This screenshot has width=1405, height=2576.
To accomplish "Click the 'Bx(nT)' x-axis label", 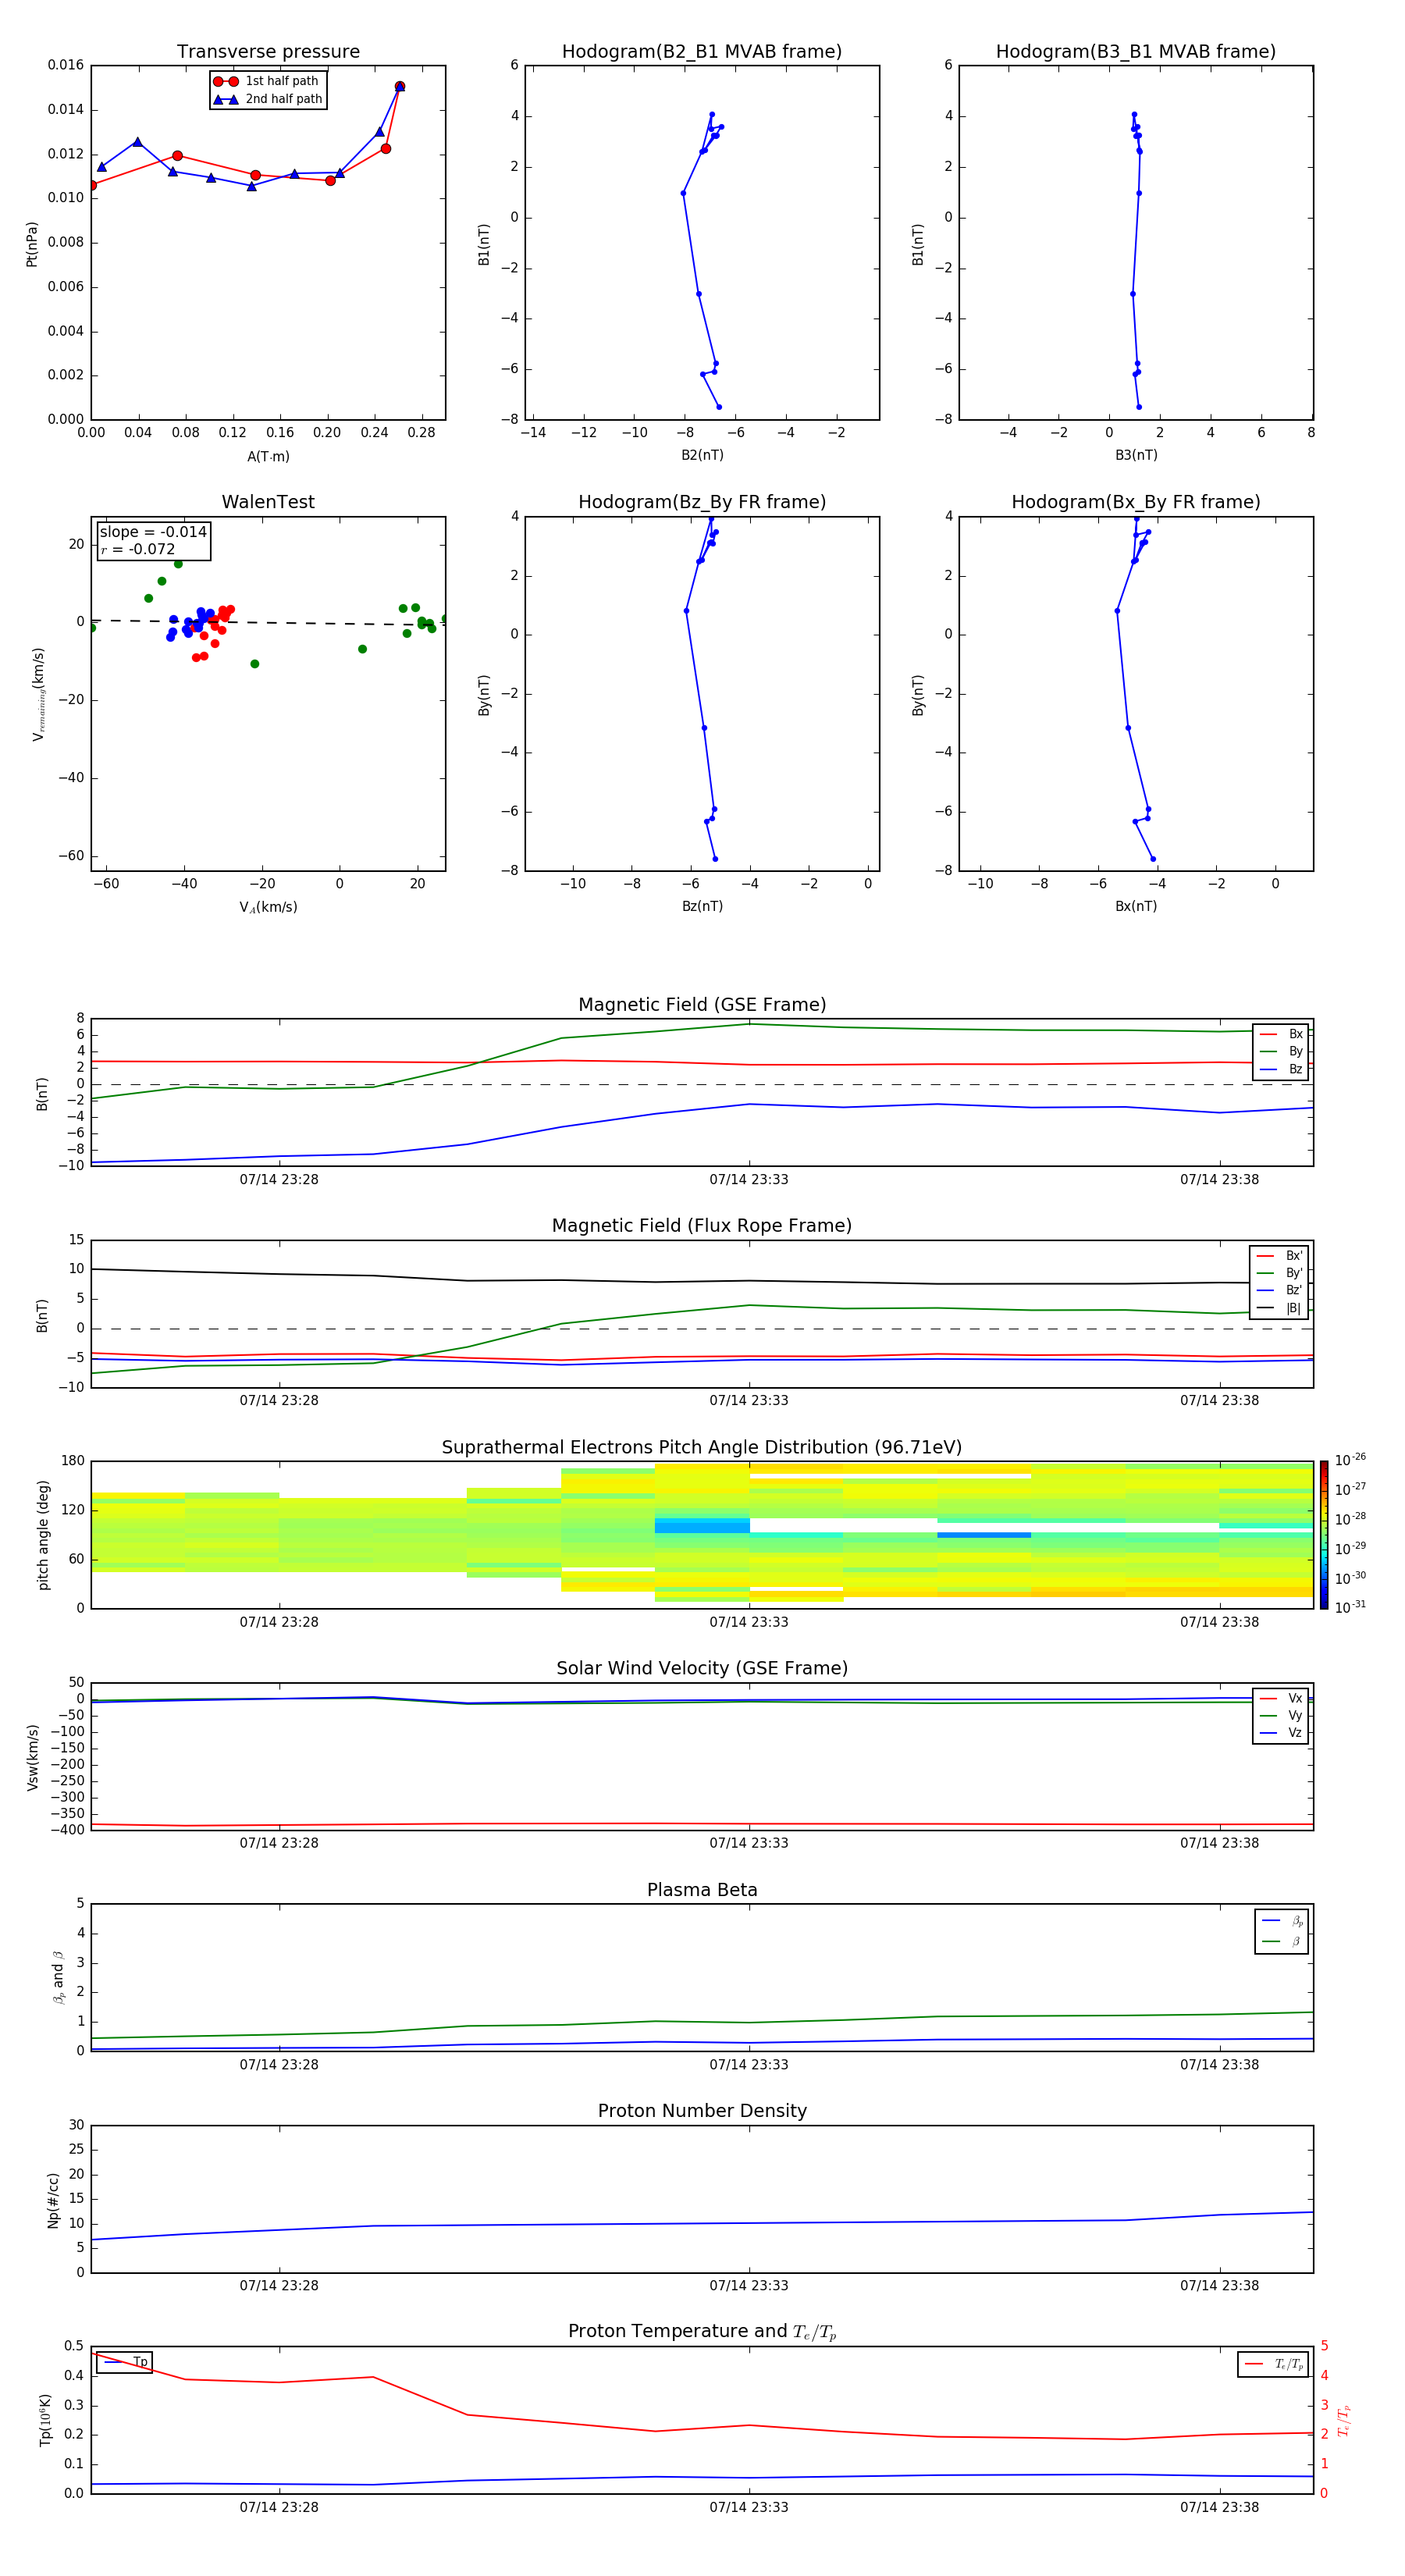I will click(x=1136, y=906).
